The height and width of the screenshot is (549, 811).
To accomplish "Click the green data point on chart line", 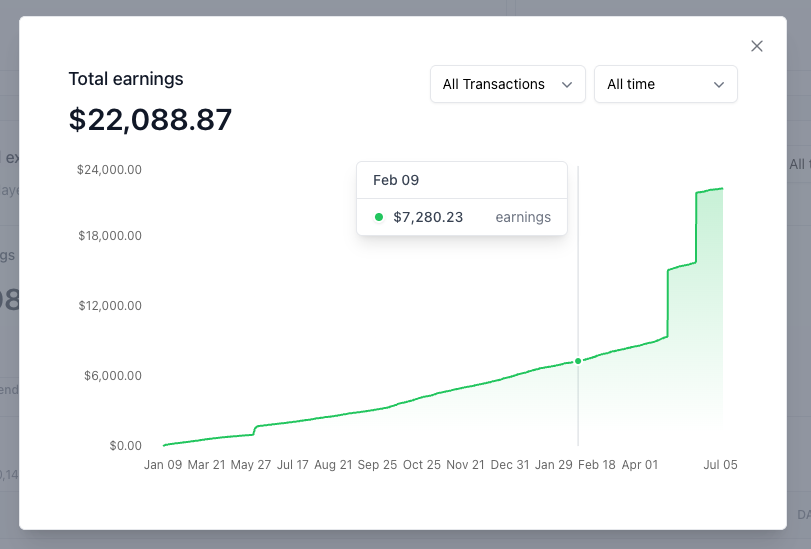I will pos(578,361).
